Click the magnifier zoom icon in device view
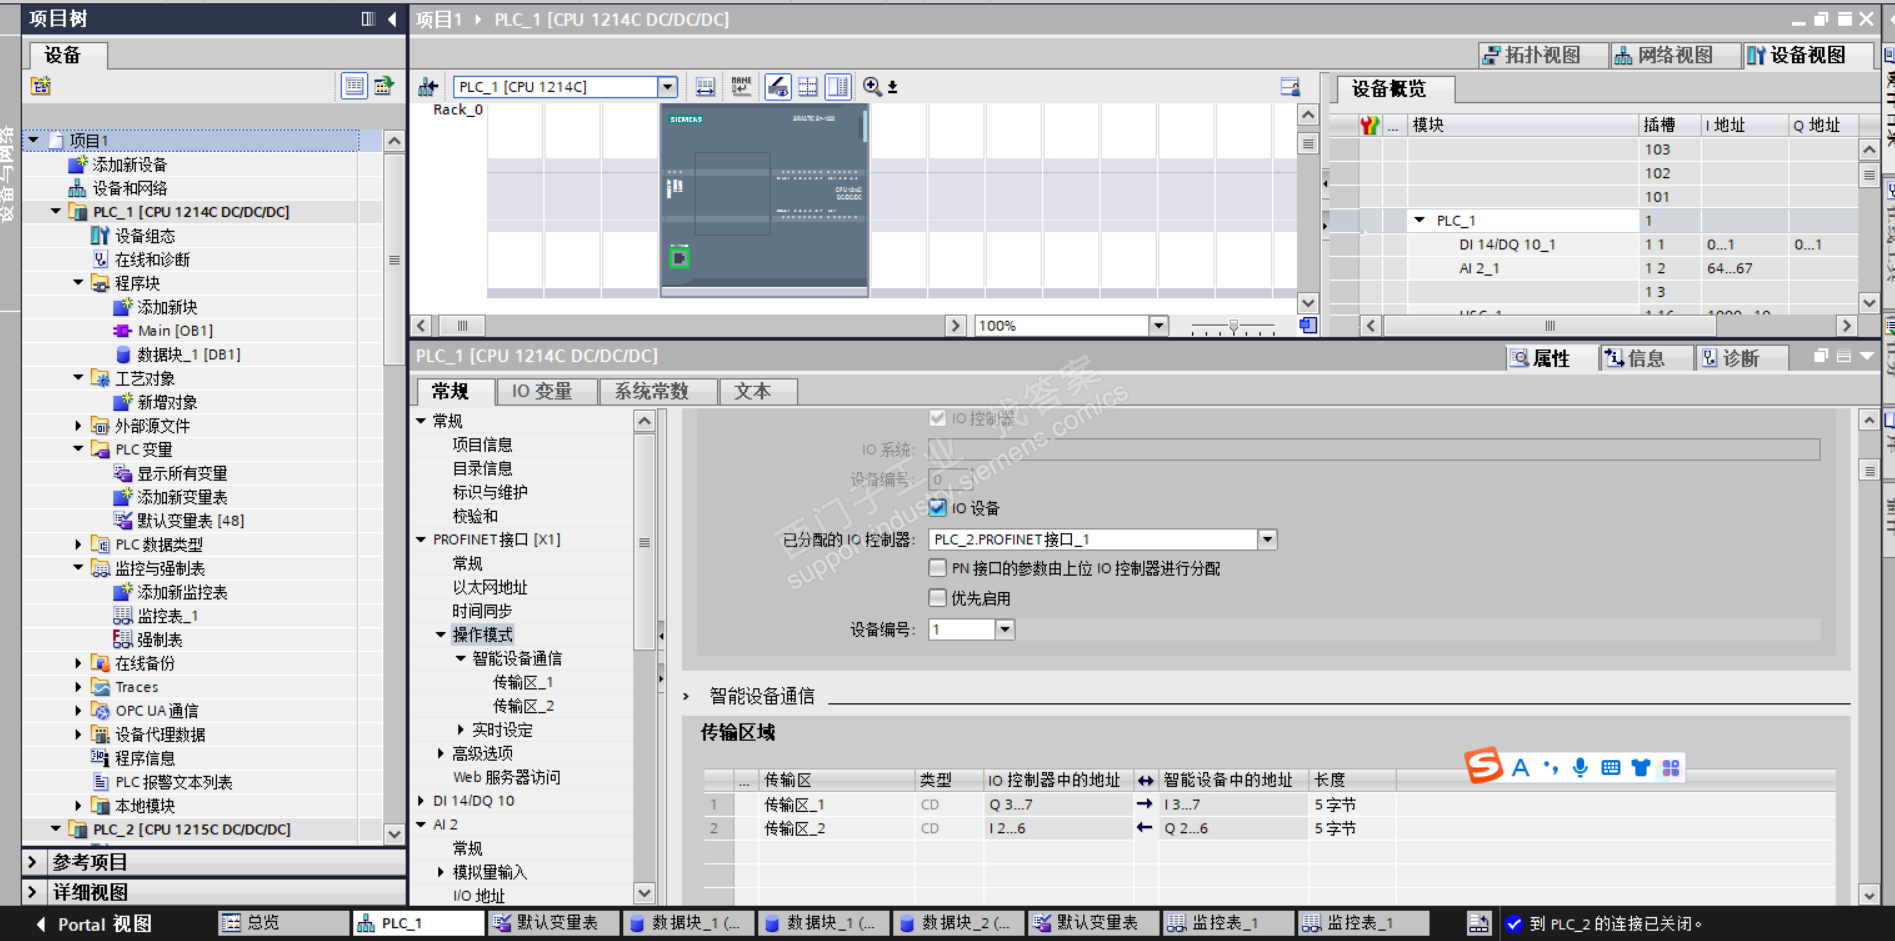The height and width of the screenshot is (941, 1895). click(873, 87)
